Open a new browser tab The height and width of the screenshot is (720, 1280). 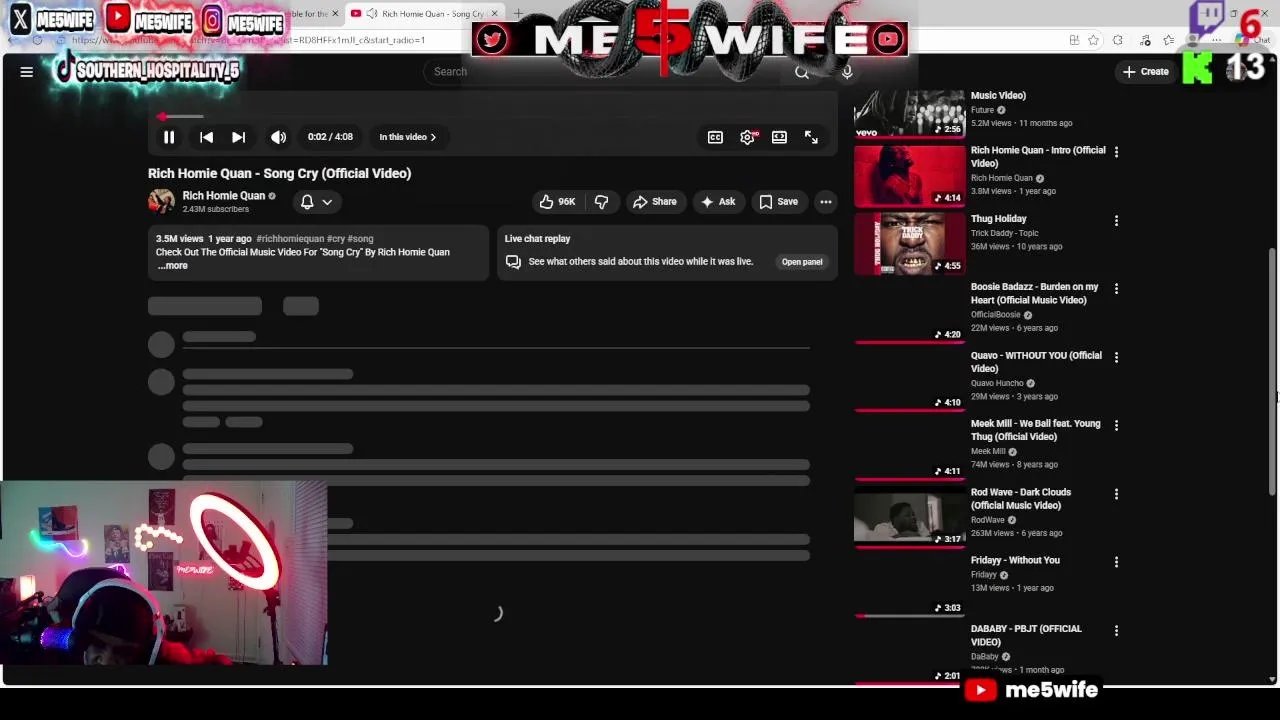pos(518,13)
